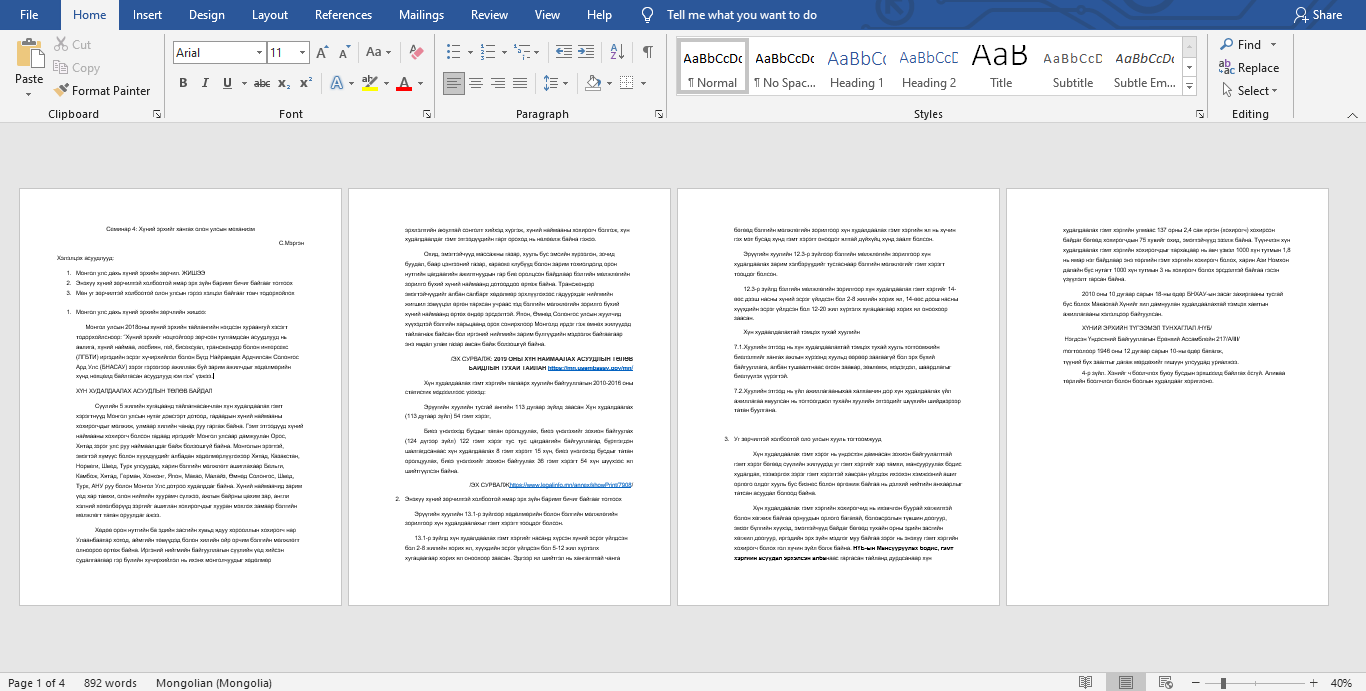Open the References tab

[x=343, y=15]
